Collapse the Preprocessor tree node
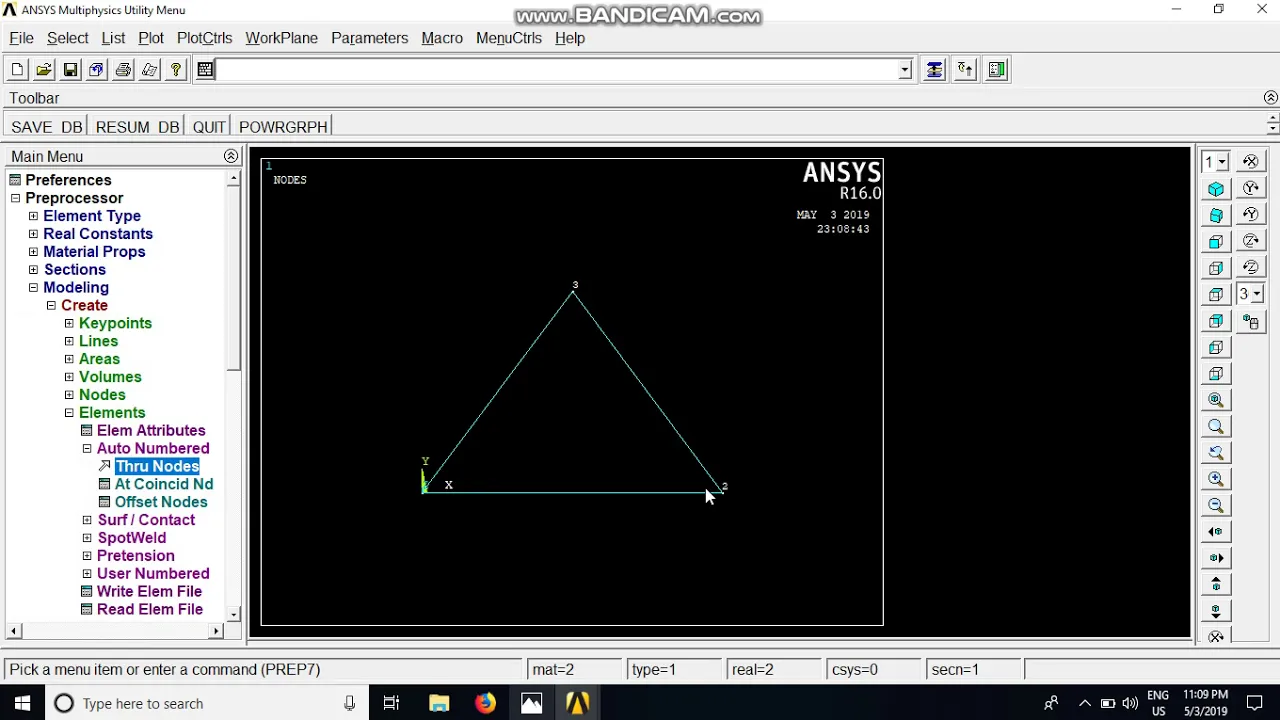This screenshot has width=1280, height=720. 15,198
